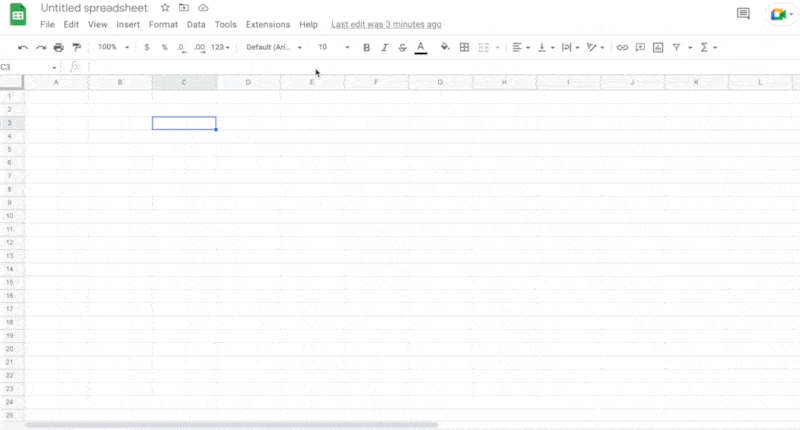Click the formula bar input
Image resolution: width=800 pixels, height=430 pixels.
point(443,67)
